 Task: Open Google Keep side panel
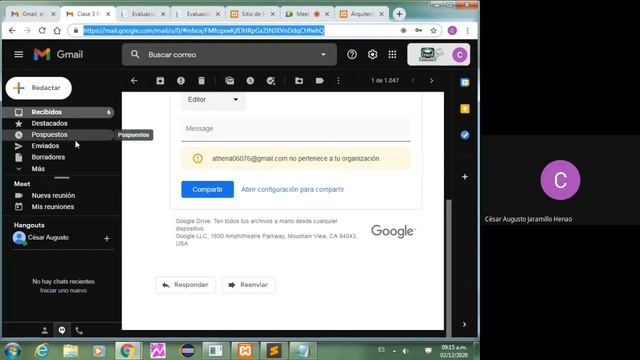coord(465,109)
